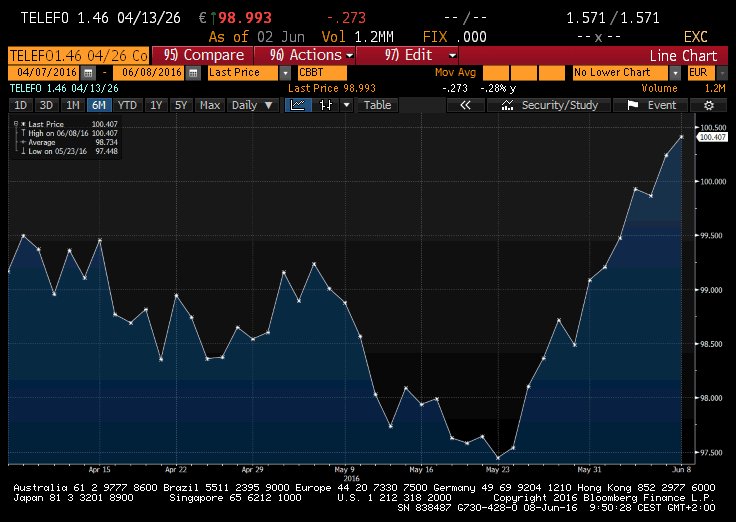Open the end date calendar picker
The height and width of the screenshot is (522, 736).
(x=192, y=73)
